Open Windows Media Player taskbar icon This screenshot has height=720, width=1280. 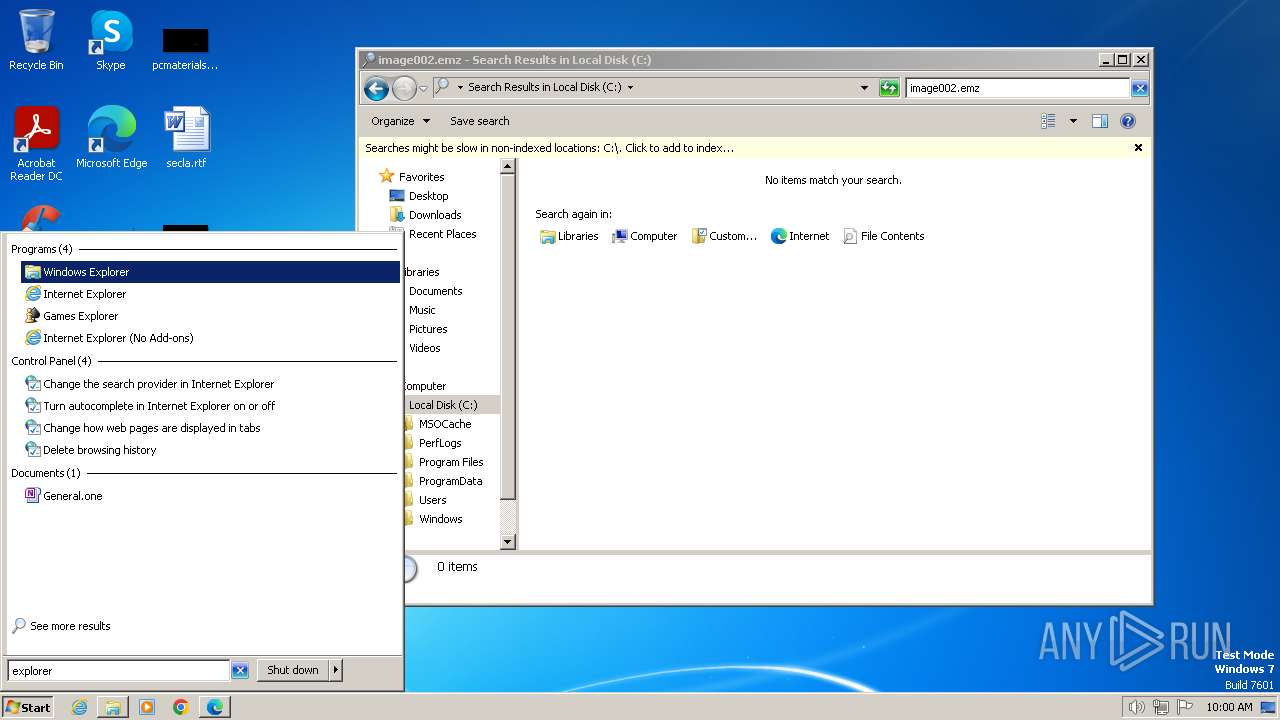click(x=147, y=707)
